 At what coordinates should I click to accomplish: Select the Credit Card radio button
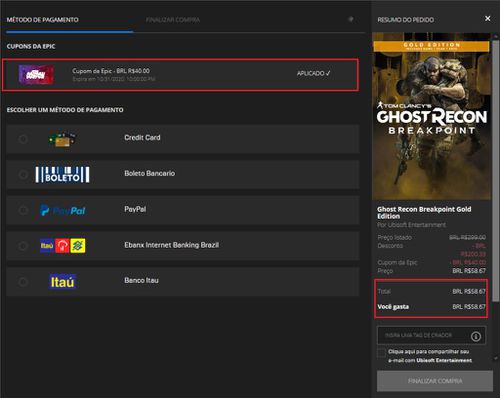pos(23,139)
